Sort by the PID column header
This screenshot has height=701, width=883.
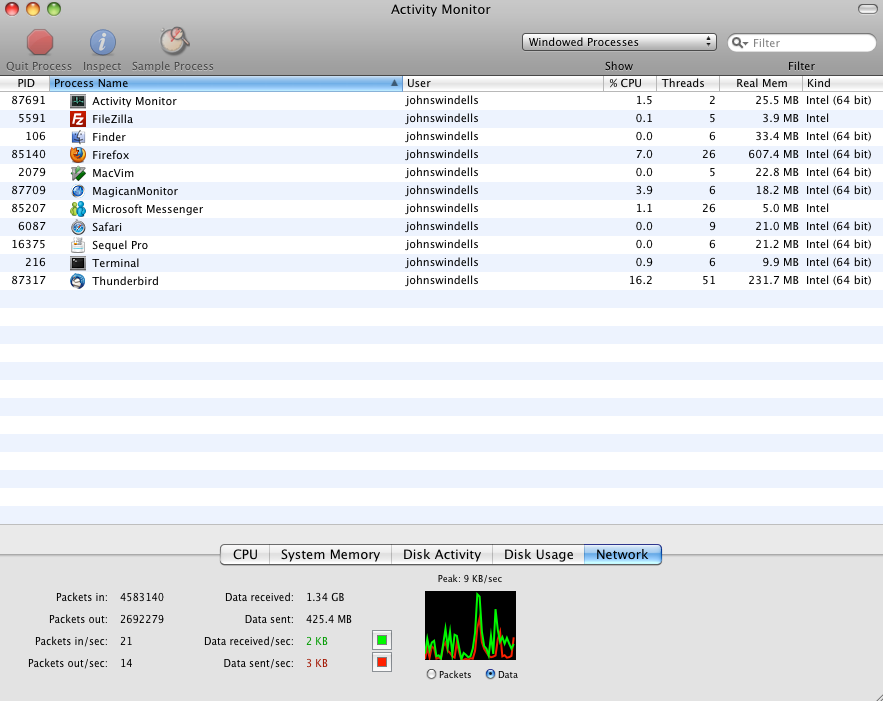[x=25, y=83]
